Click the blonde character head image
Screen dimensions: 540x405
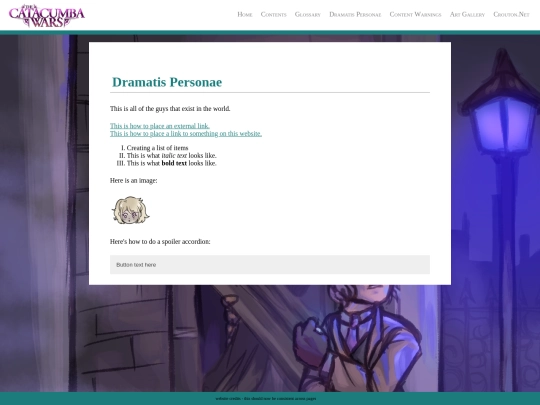131,210
